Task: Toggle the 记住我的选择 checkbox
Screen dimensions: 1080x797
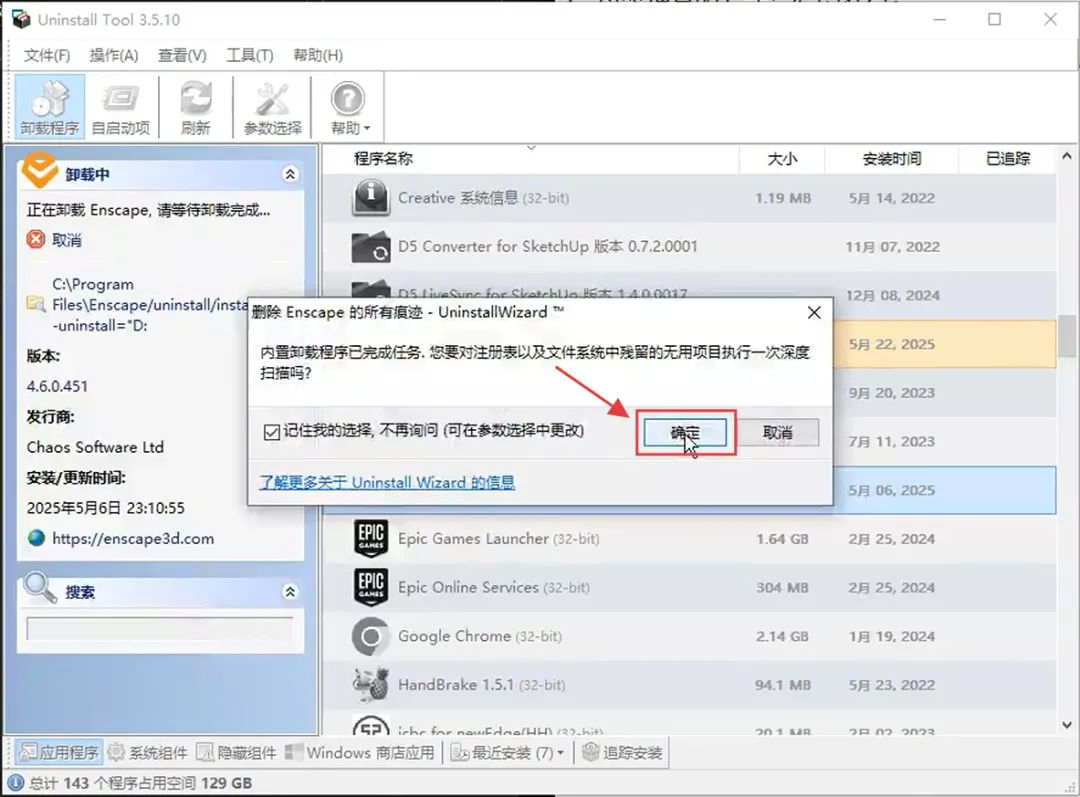Action: coord(271,432)
